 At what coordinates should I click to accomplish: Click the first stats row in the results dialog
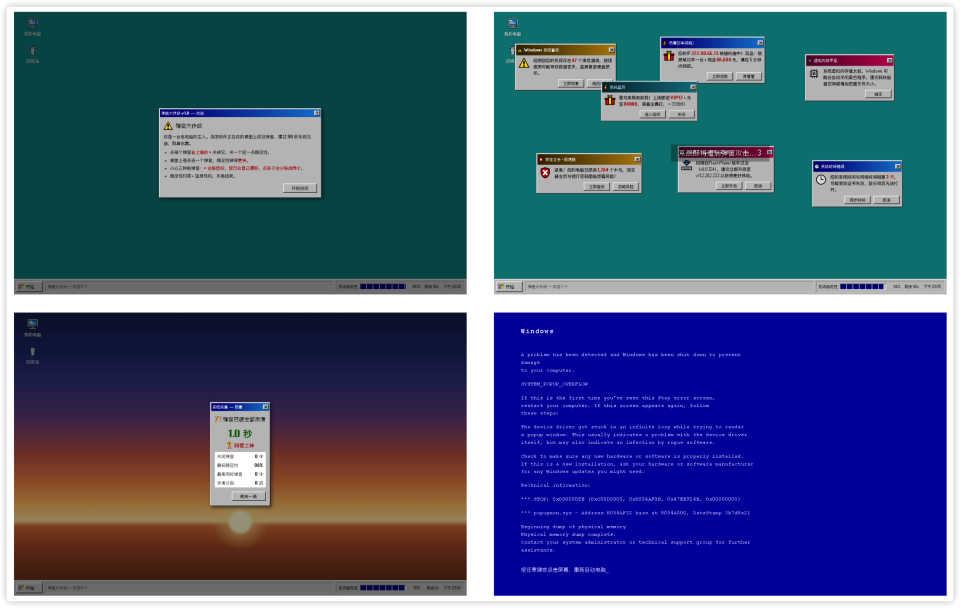(x=240, y=457)
